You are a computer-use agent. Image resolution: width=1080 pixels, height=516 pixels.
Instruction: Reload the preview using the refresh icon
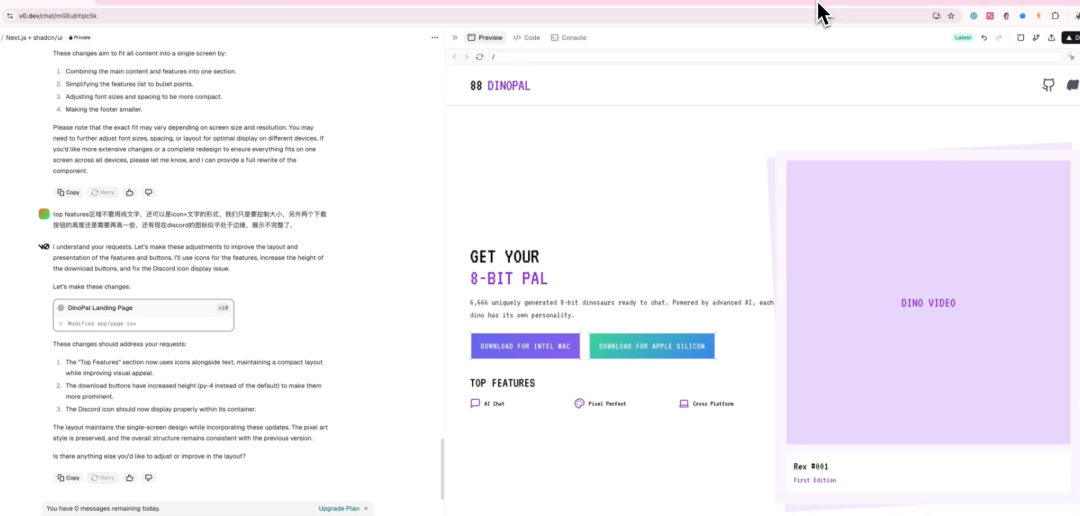(x=480, y=57)
